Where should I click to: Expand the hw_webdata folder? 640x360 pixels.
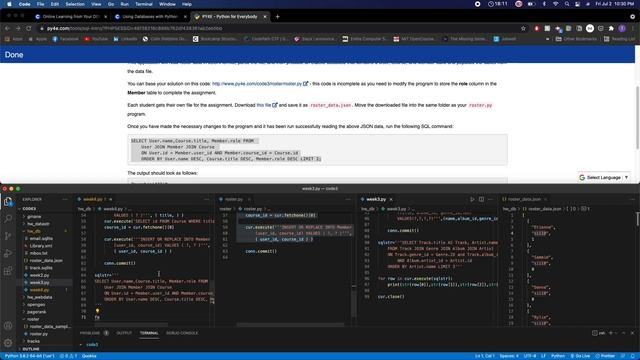[39, 297]
